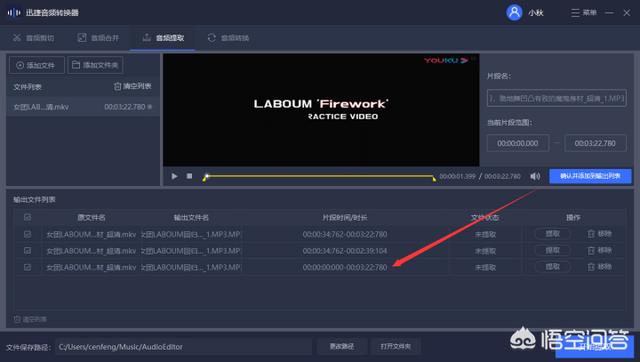Viewport: 640px width, 362px height.
Task: Click the time range 00:00:00:000-00:03:22:780
Action: 345,267
